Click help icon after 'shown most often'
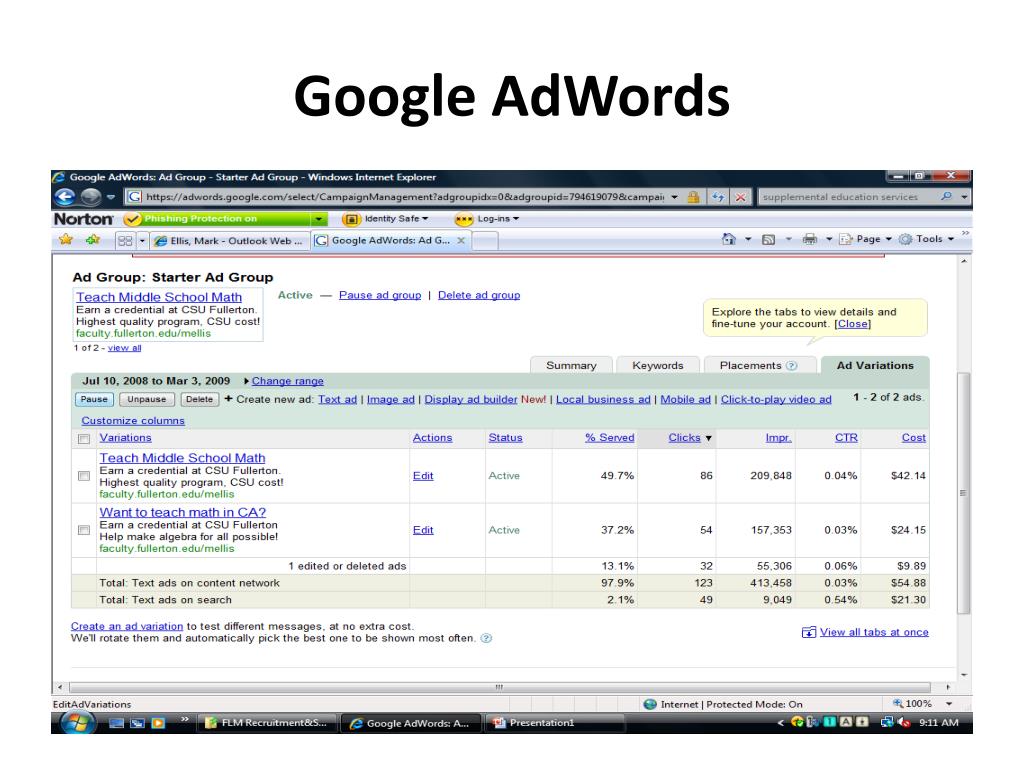The image size is (1024, 768). click(x=486, y=638)
